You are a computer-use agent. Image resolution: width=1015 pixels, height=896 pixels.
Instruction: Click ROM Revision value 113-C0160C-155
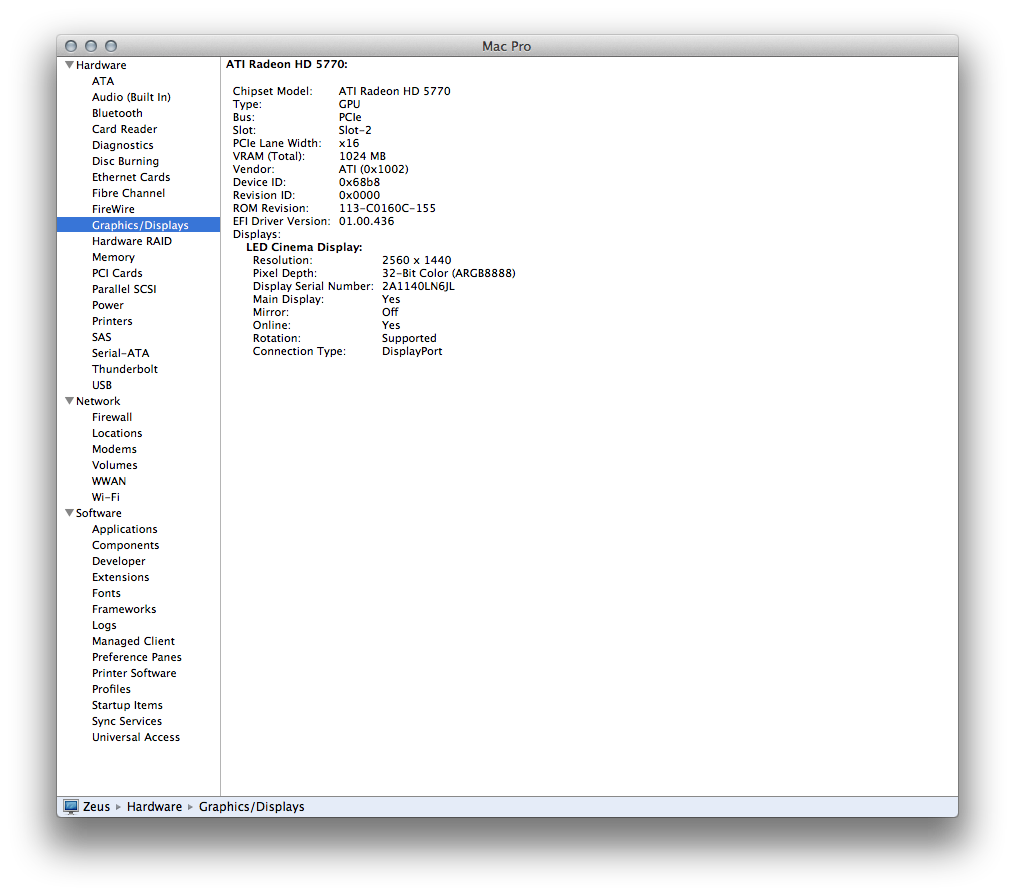coord(387,208)
